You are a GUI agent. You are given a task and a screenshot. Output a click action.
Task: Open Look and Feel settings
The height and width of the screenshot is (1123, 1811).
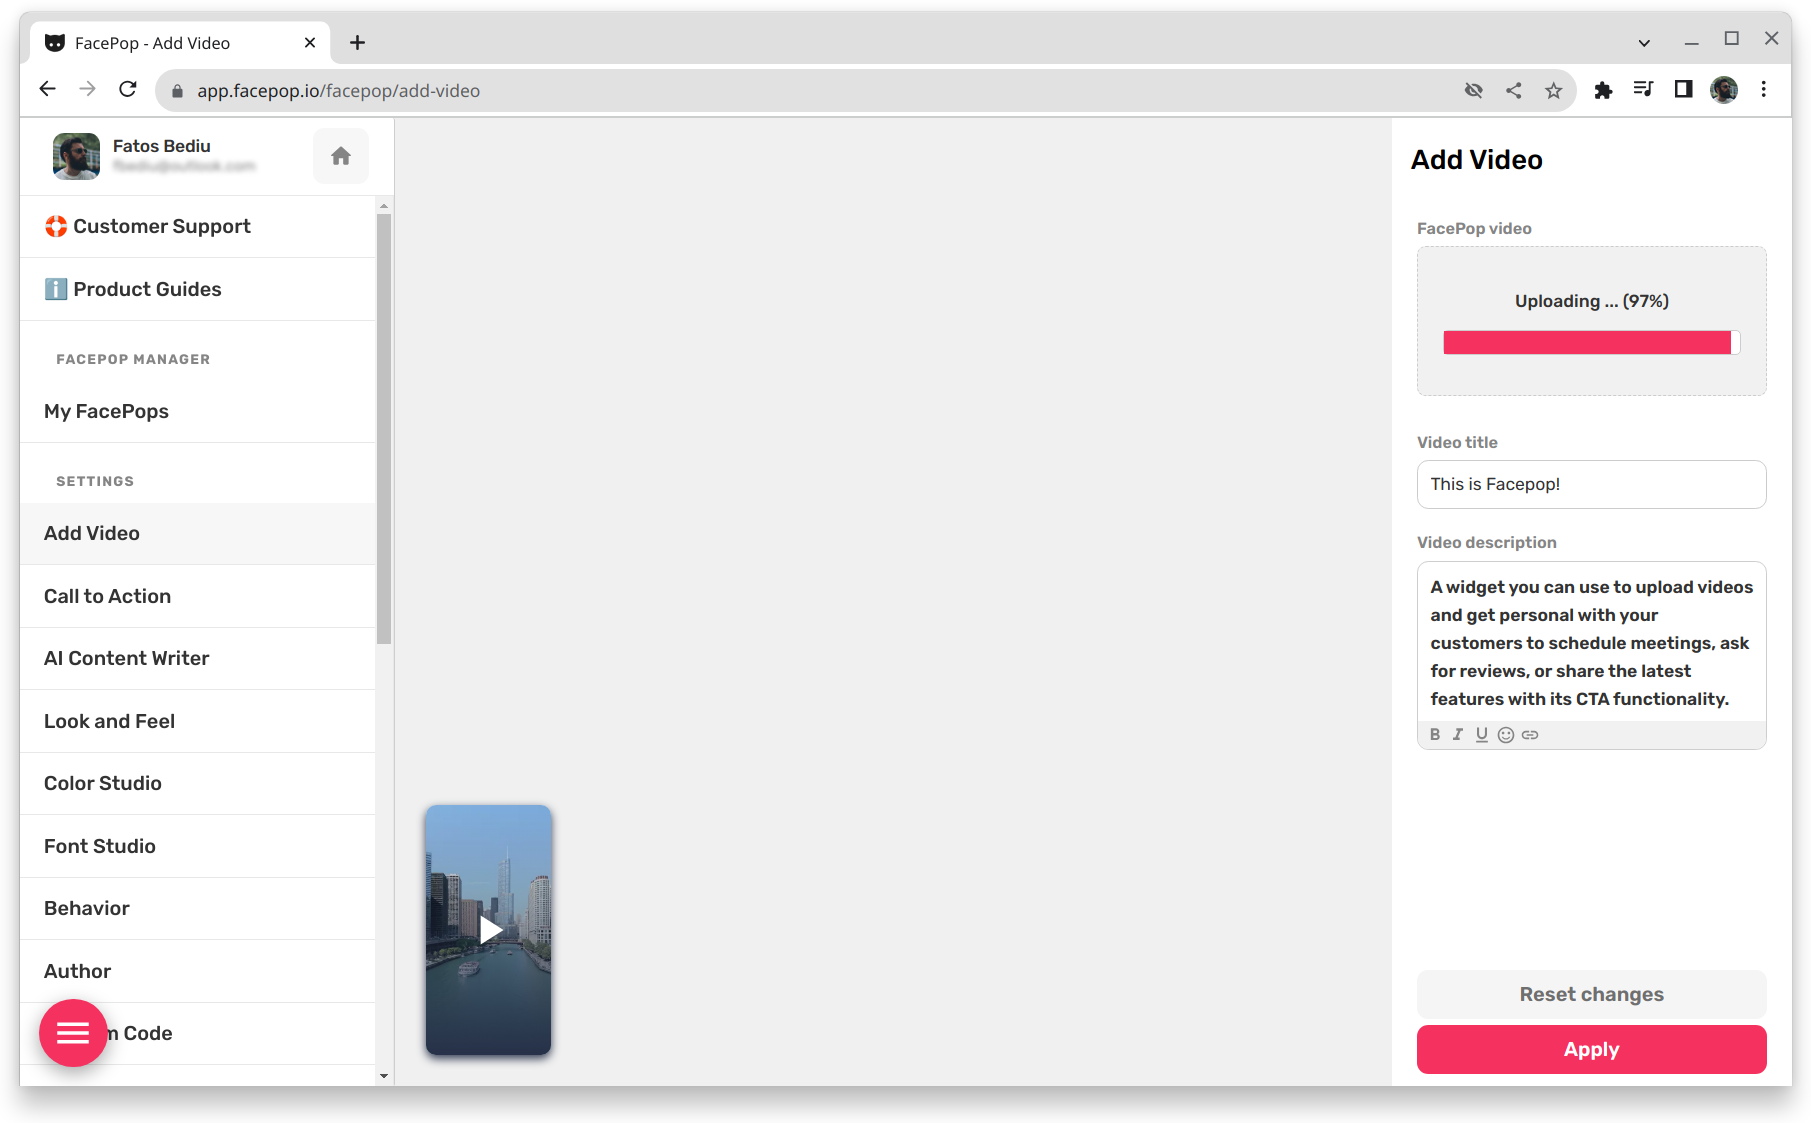(x=198, y=722)
